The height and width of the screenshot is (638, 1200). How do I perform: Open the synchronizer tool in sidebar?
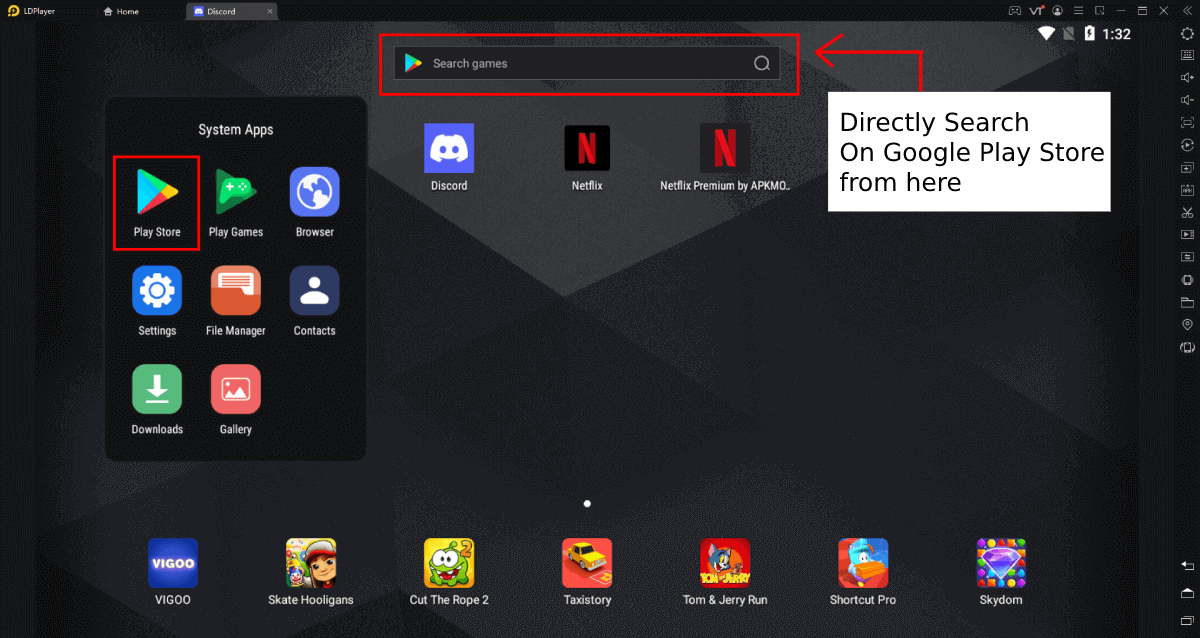[x=1187, y=257]
